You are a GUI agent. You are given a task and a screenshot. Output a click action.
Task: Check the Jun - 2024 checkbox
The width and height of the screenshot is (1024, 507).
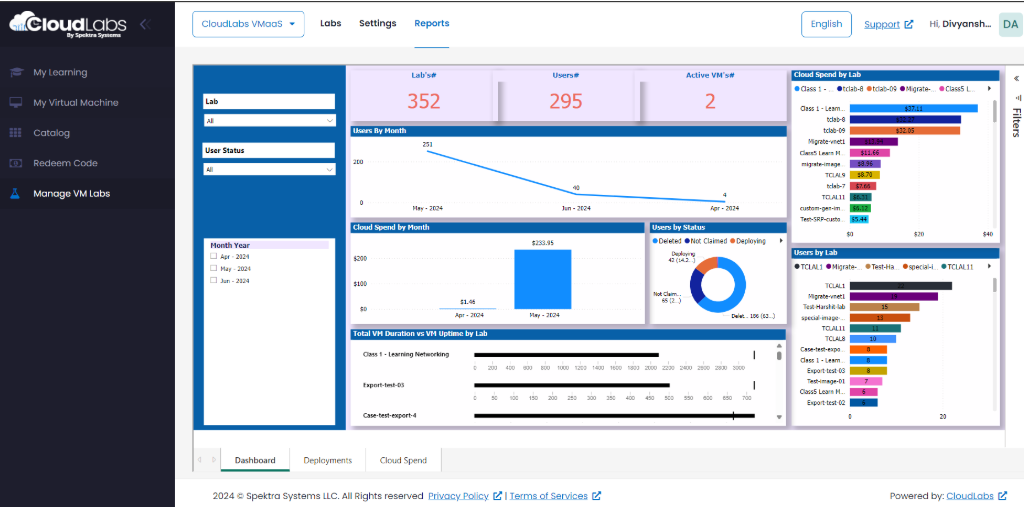coord(214,280)
